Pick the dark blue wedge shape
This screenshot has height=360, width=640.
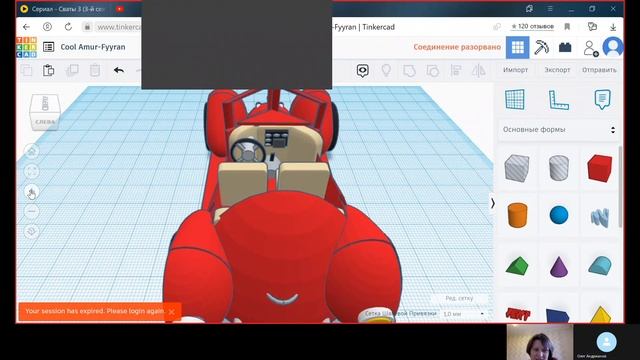point(558,315)
